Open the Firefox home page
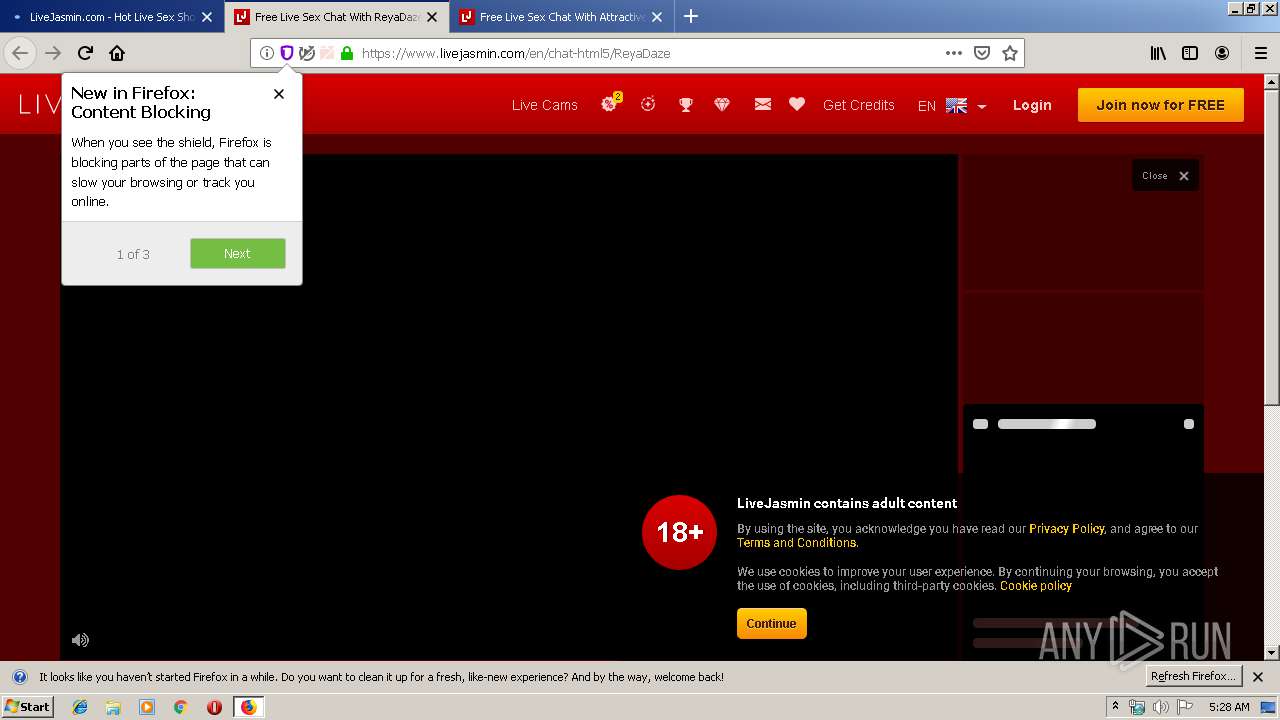Viewport: 1280px width, 720px height. [117, 53]
